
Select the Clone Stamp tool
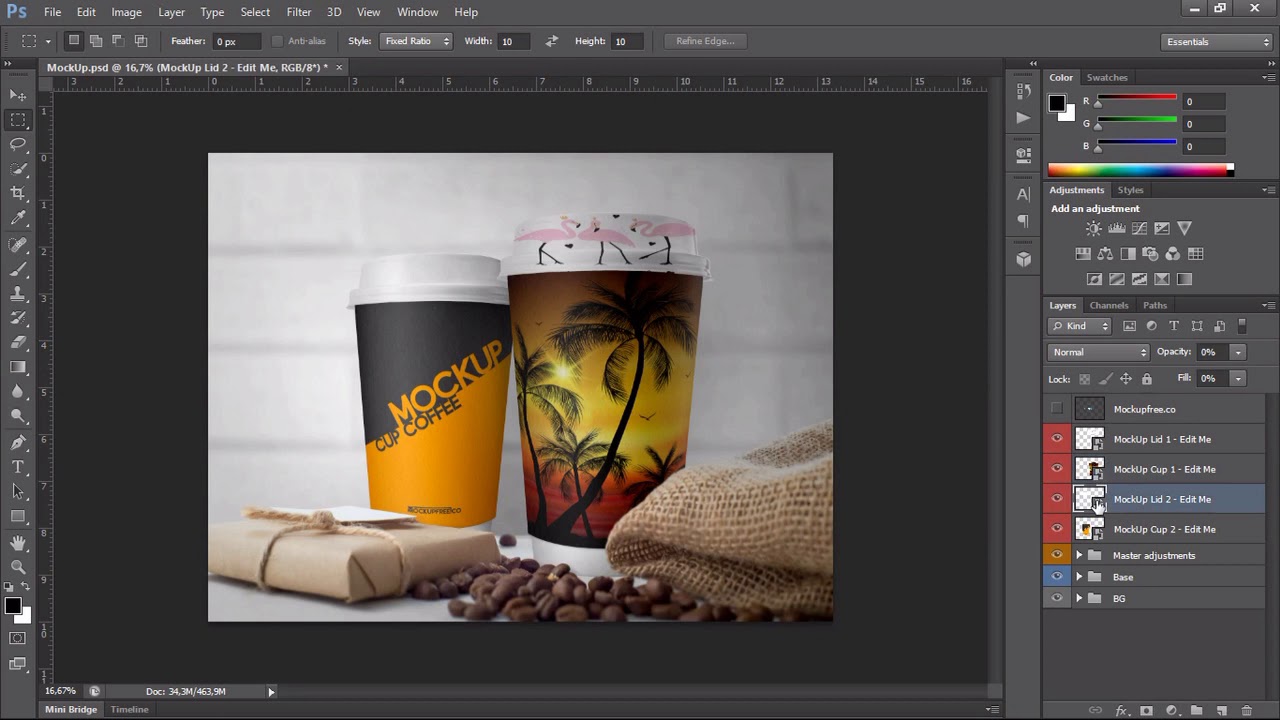pyautogui.click(x=18, y=294)
